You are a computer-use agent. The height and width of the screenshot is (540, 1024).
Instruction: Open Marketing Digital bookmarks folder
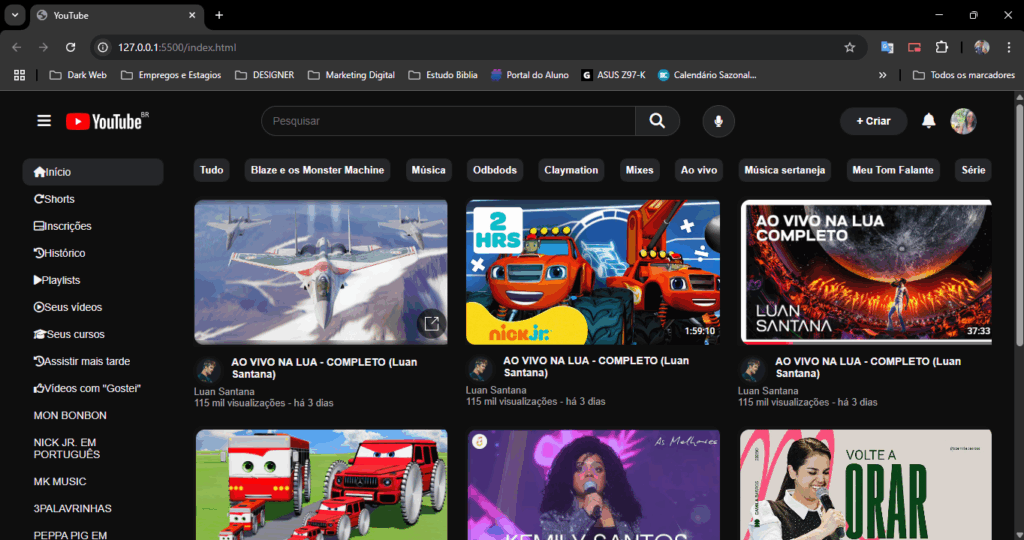coord(351,75)
